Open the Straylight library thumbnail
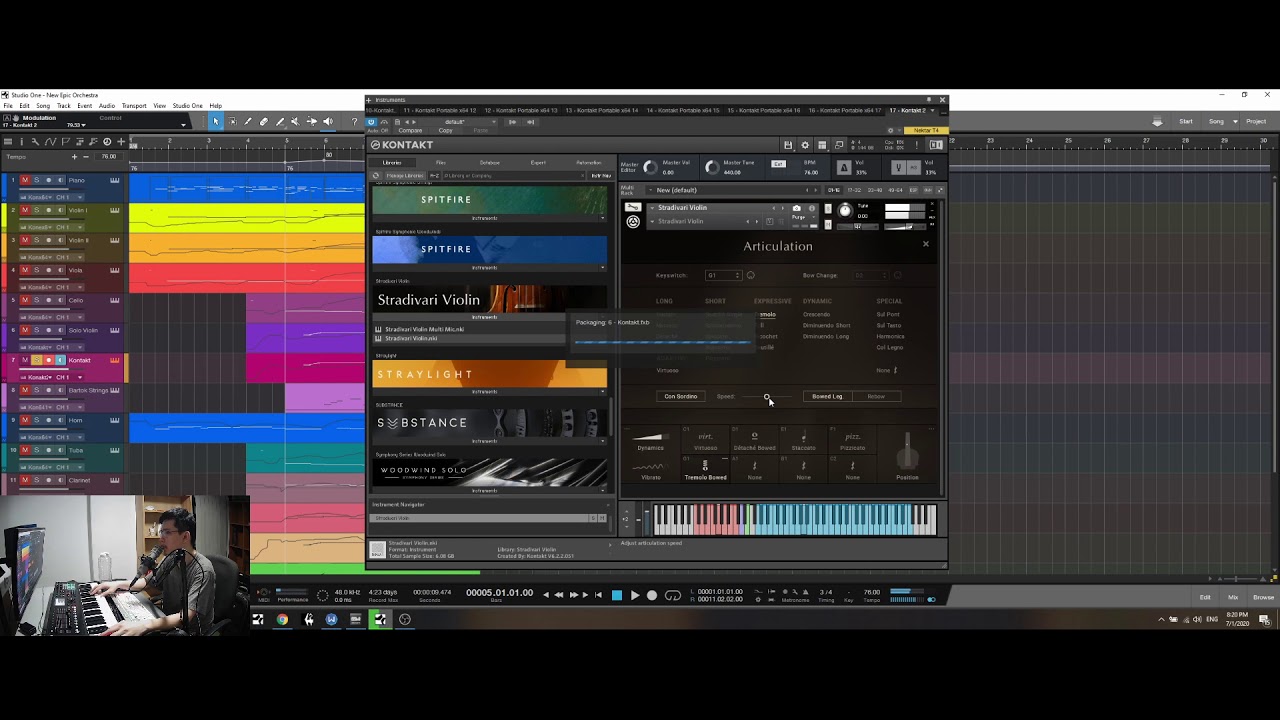Image resolution: width=1280 pixels, height=720 pixels. tap(489, 374)
